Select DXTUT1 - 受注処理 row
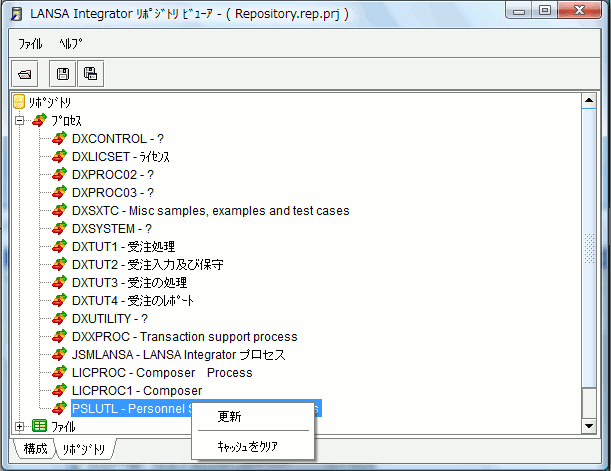Screen dimensions: 611x471 click(124, 246)
